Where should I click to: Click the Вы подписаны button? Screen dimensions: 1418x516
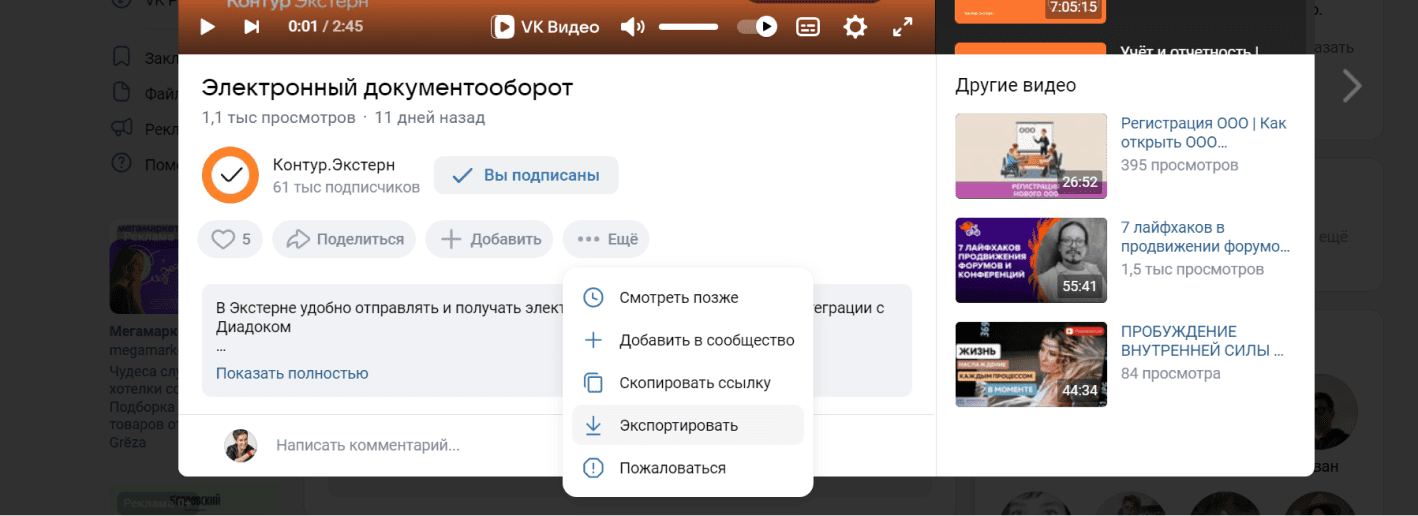pyautogui.click(x=526, y=175)
